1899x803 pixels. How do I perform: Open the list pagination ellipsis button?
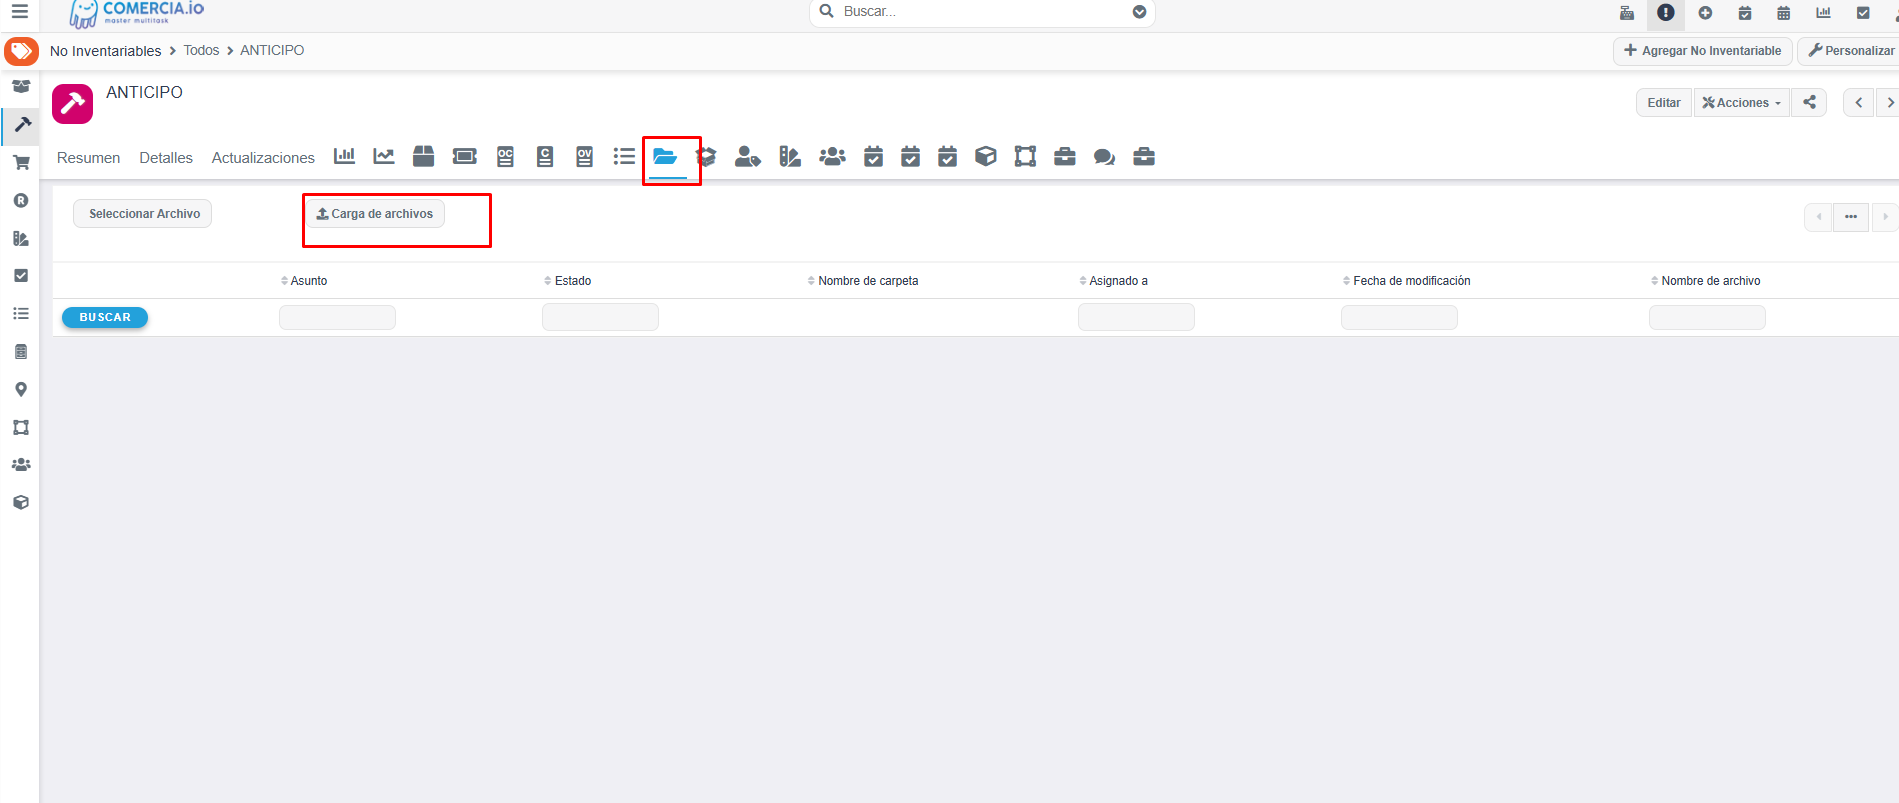point(1851,217)
